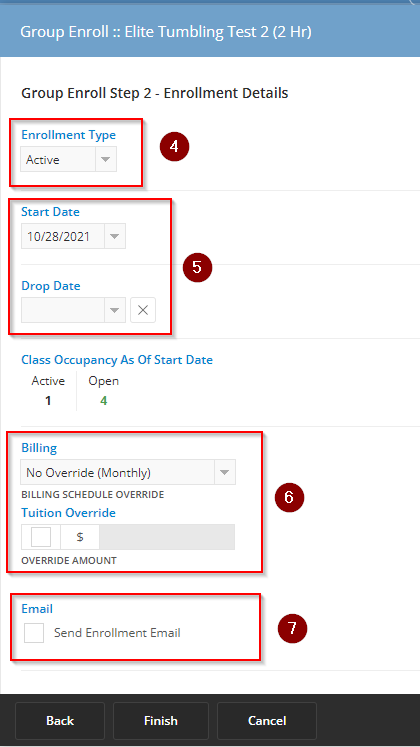420x747 pixels.
Task: Click the Tuition Override label
Action: tap(69, 513)
